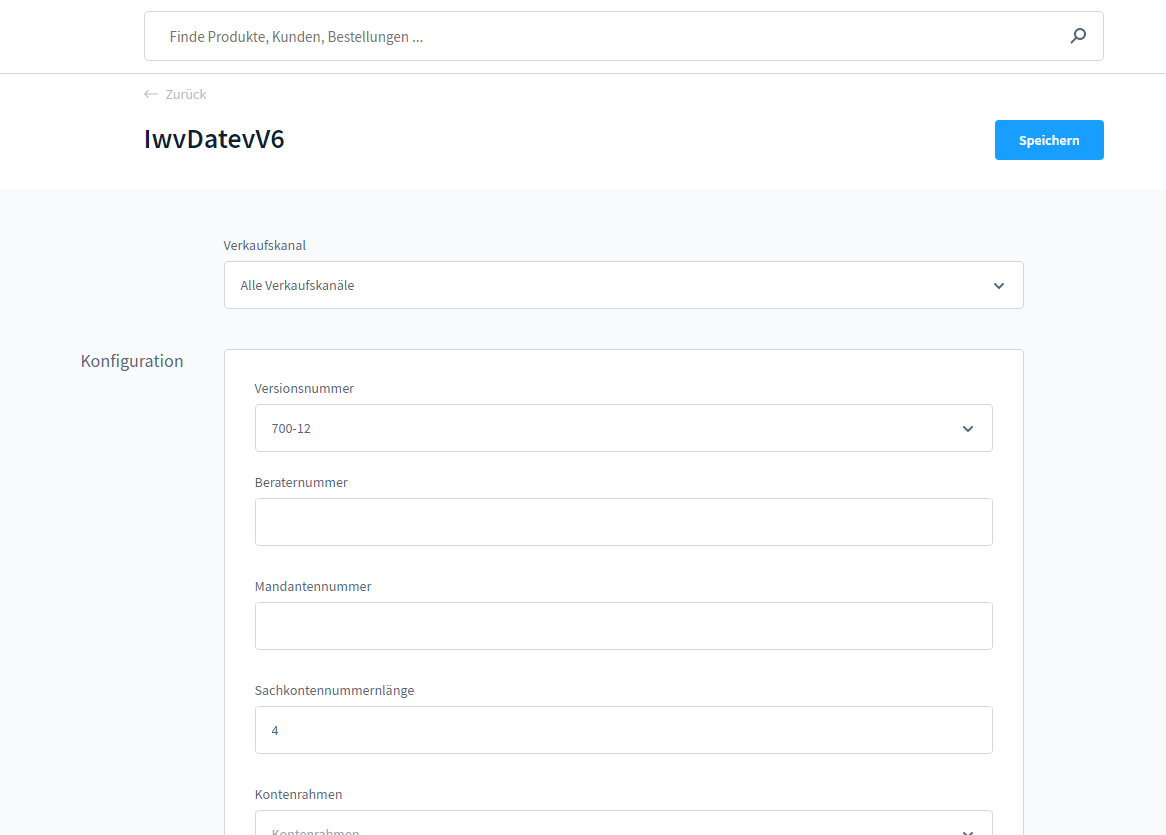The image size is (1166, 835).
Task: Click the Verkaufskanal field label
Action: point(265,245)
